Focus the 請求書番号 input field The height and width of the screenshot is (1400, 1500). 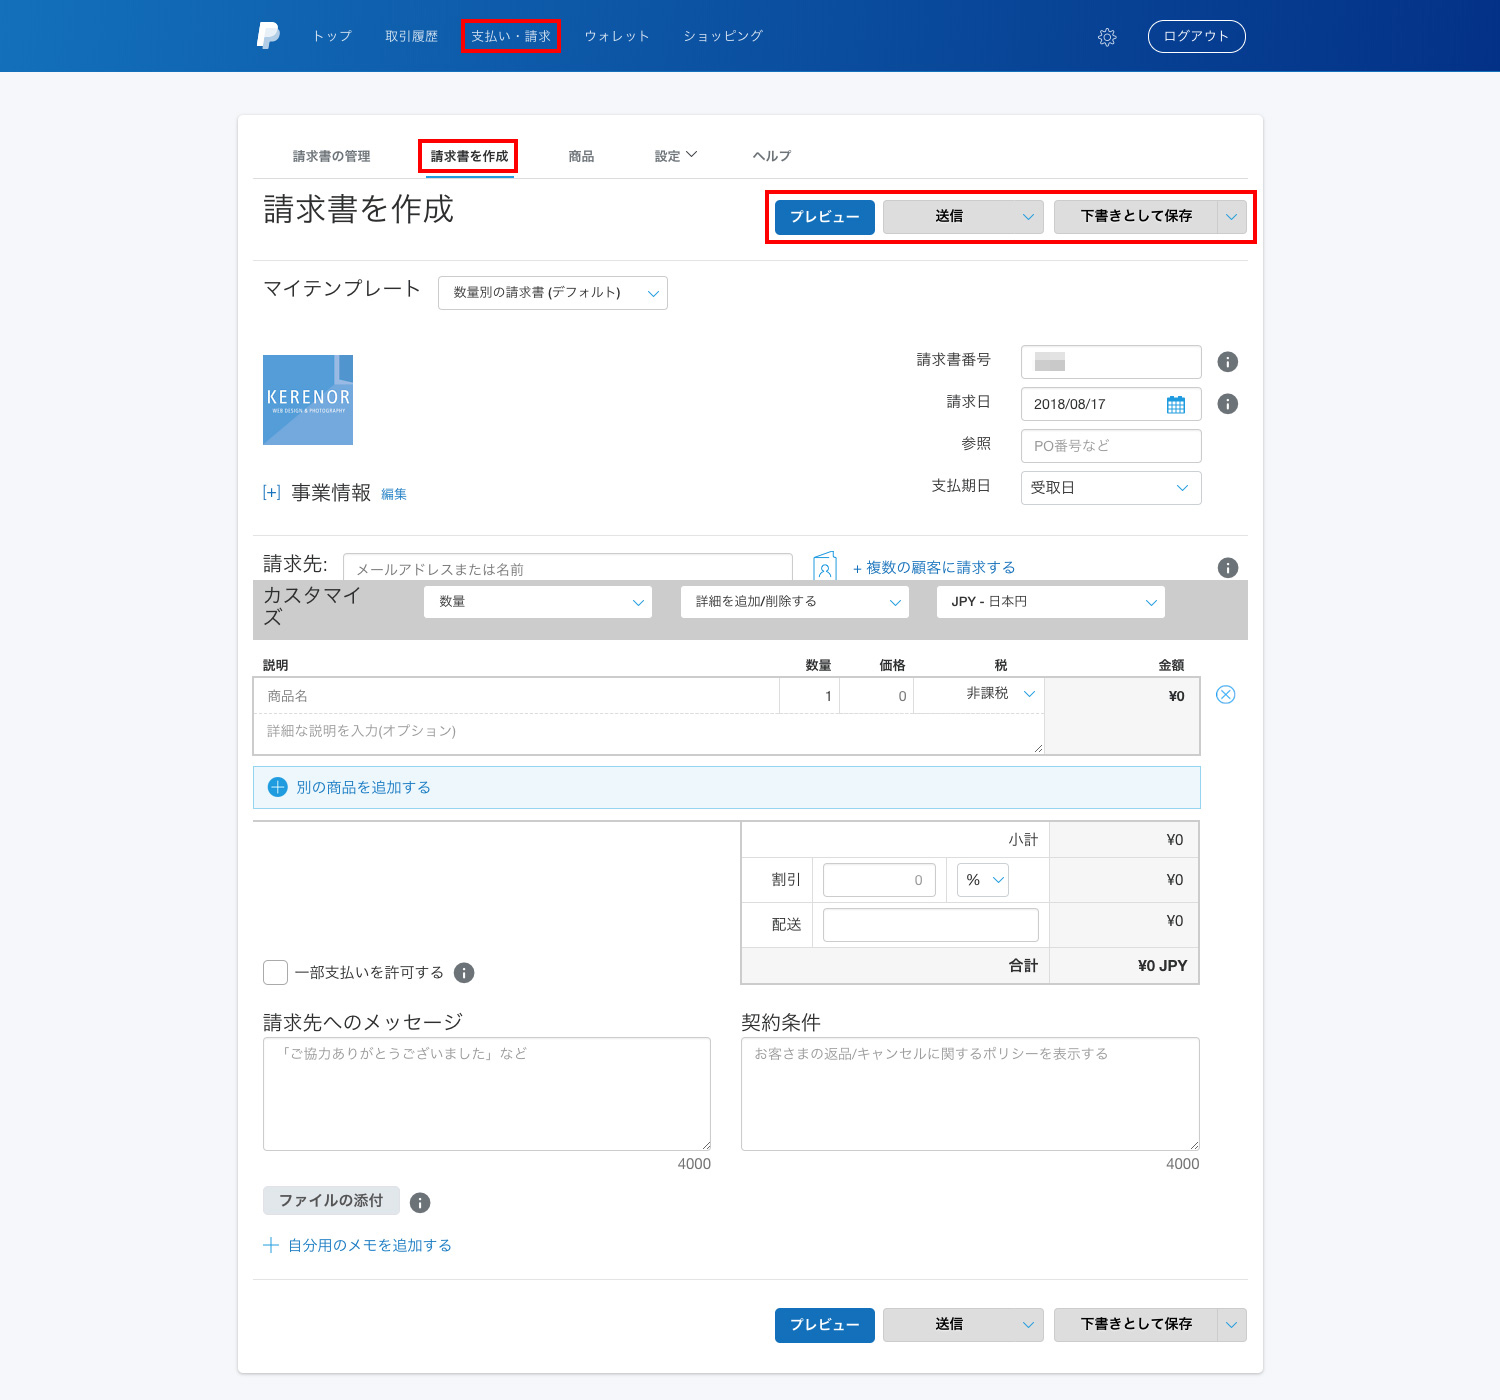click(x=1111, y=362)
